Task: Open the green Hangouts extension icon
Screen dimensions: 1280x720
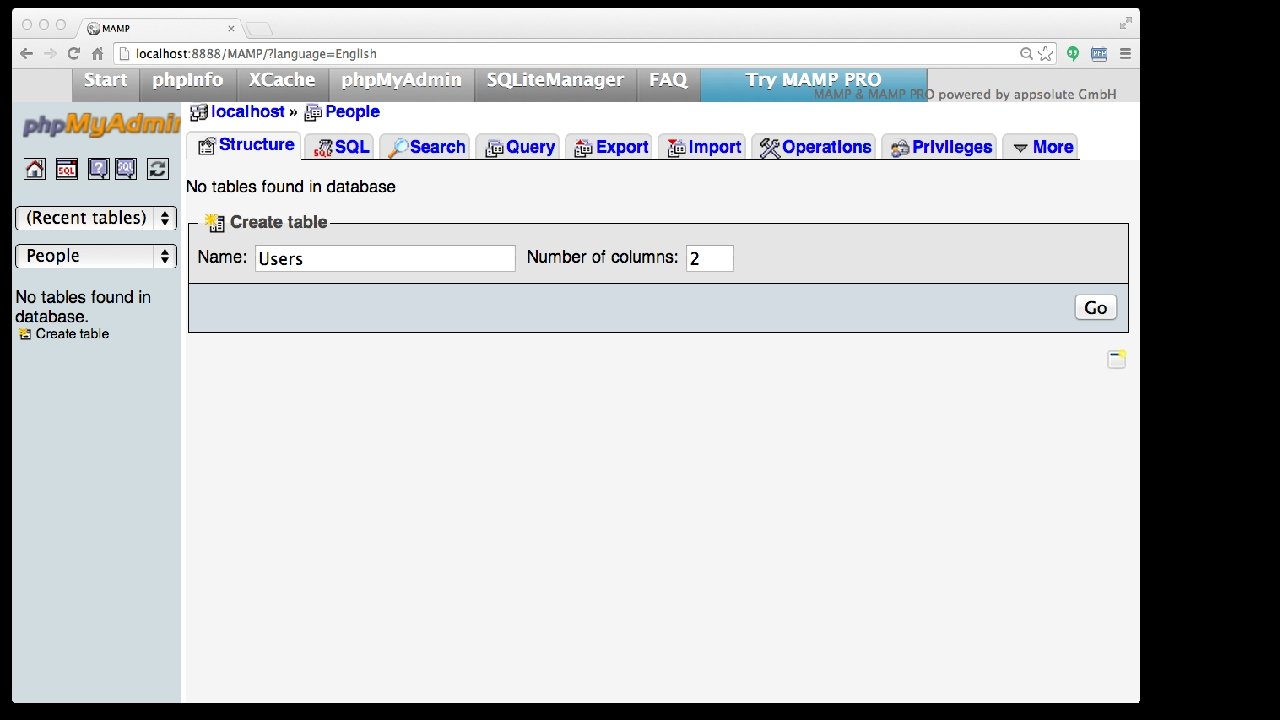Action: click(x=1073, y=53)
